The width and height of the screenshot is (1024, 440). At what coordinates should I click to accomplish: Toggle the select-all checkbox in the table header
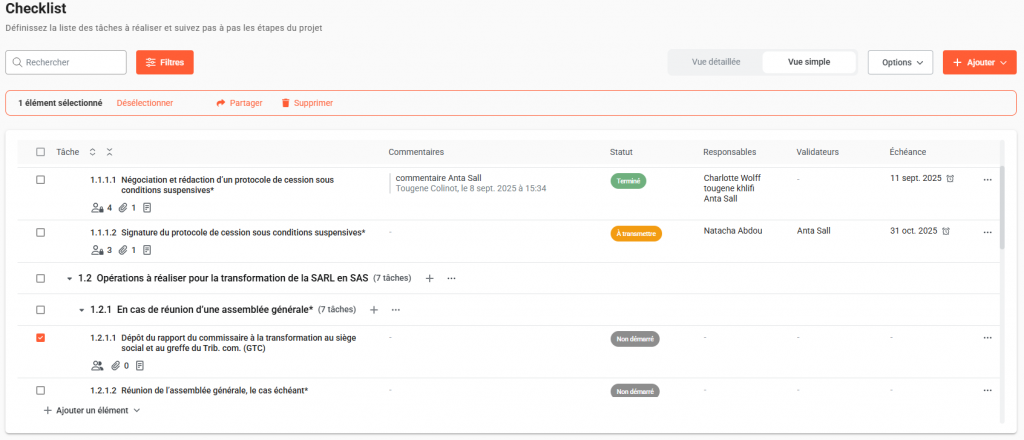click(x=40, y=152)
